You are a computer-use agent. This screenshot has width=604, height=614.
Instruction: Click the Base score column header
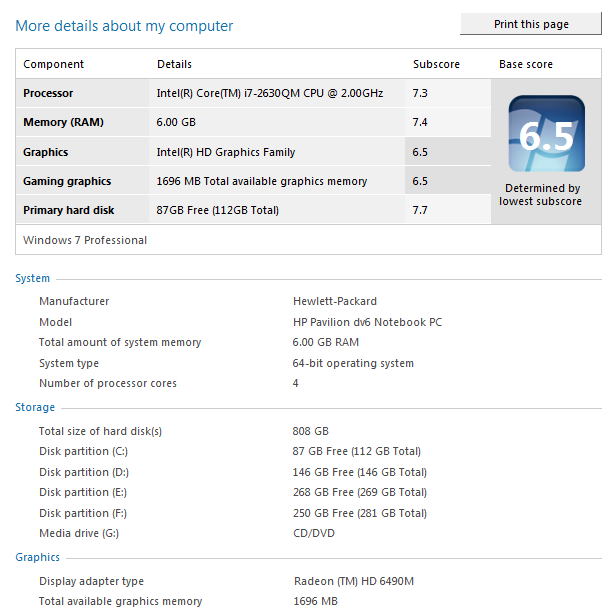526,64
